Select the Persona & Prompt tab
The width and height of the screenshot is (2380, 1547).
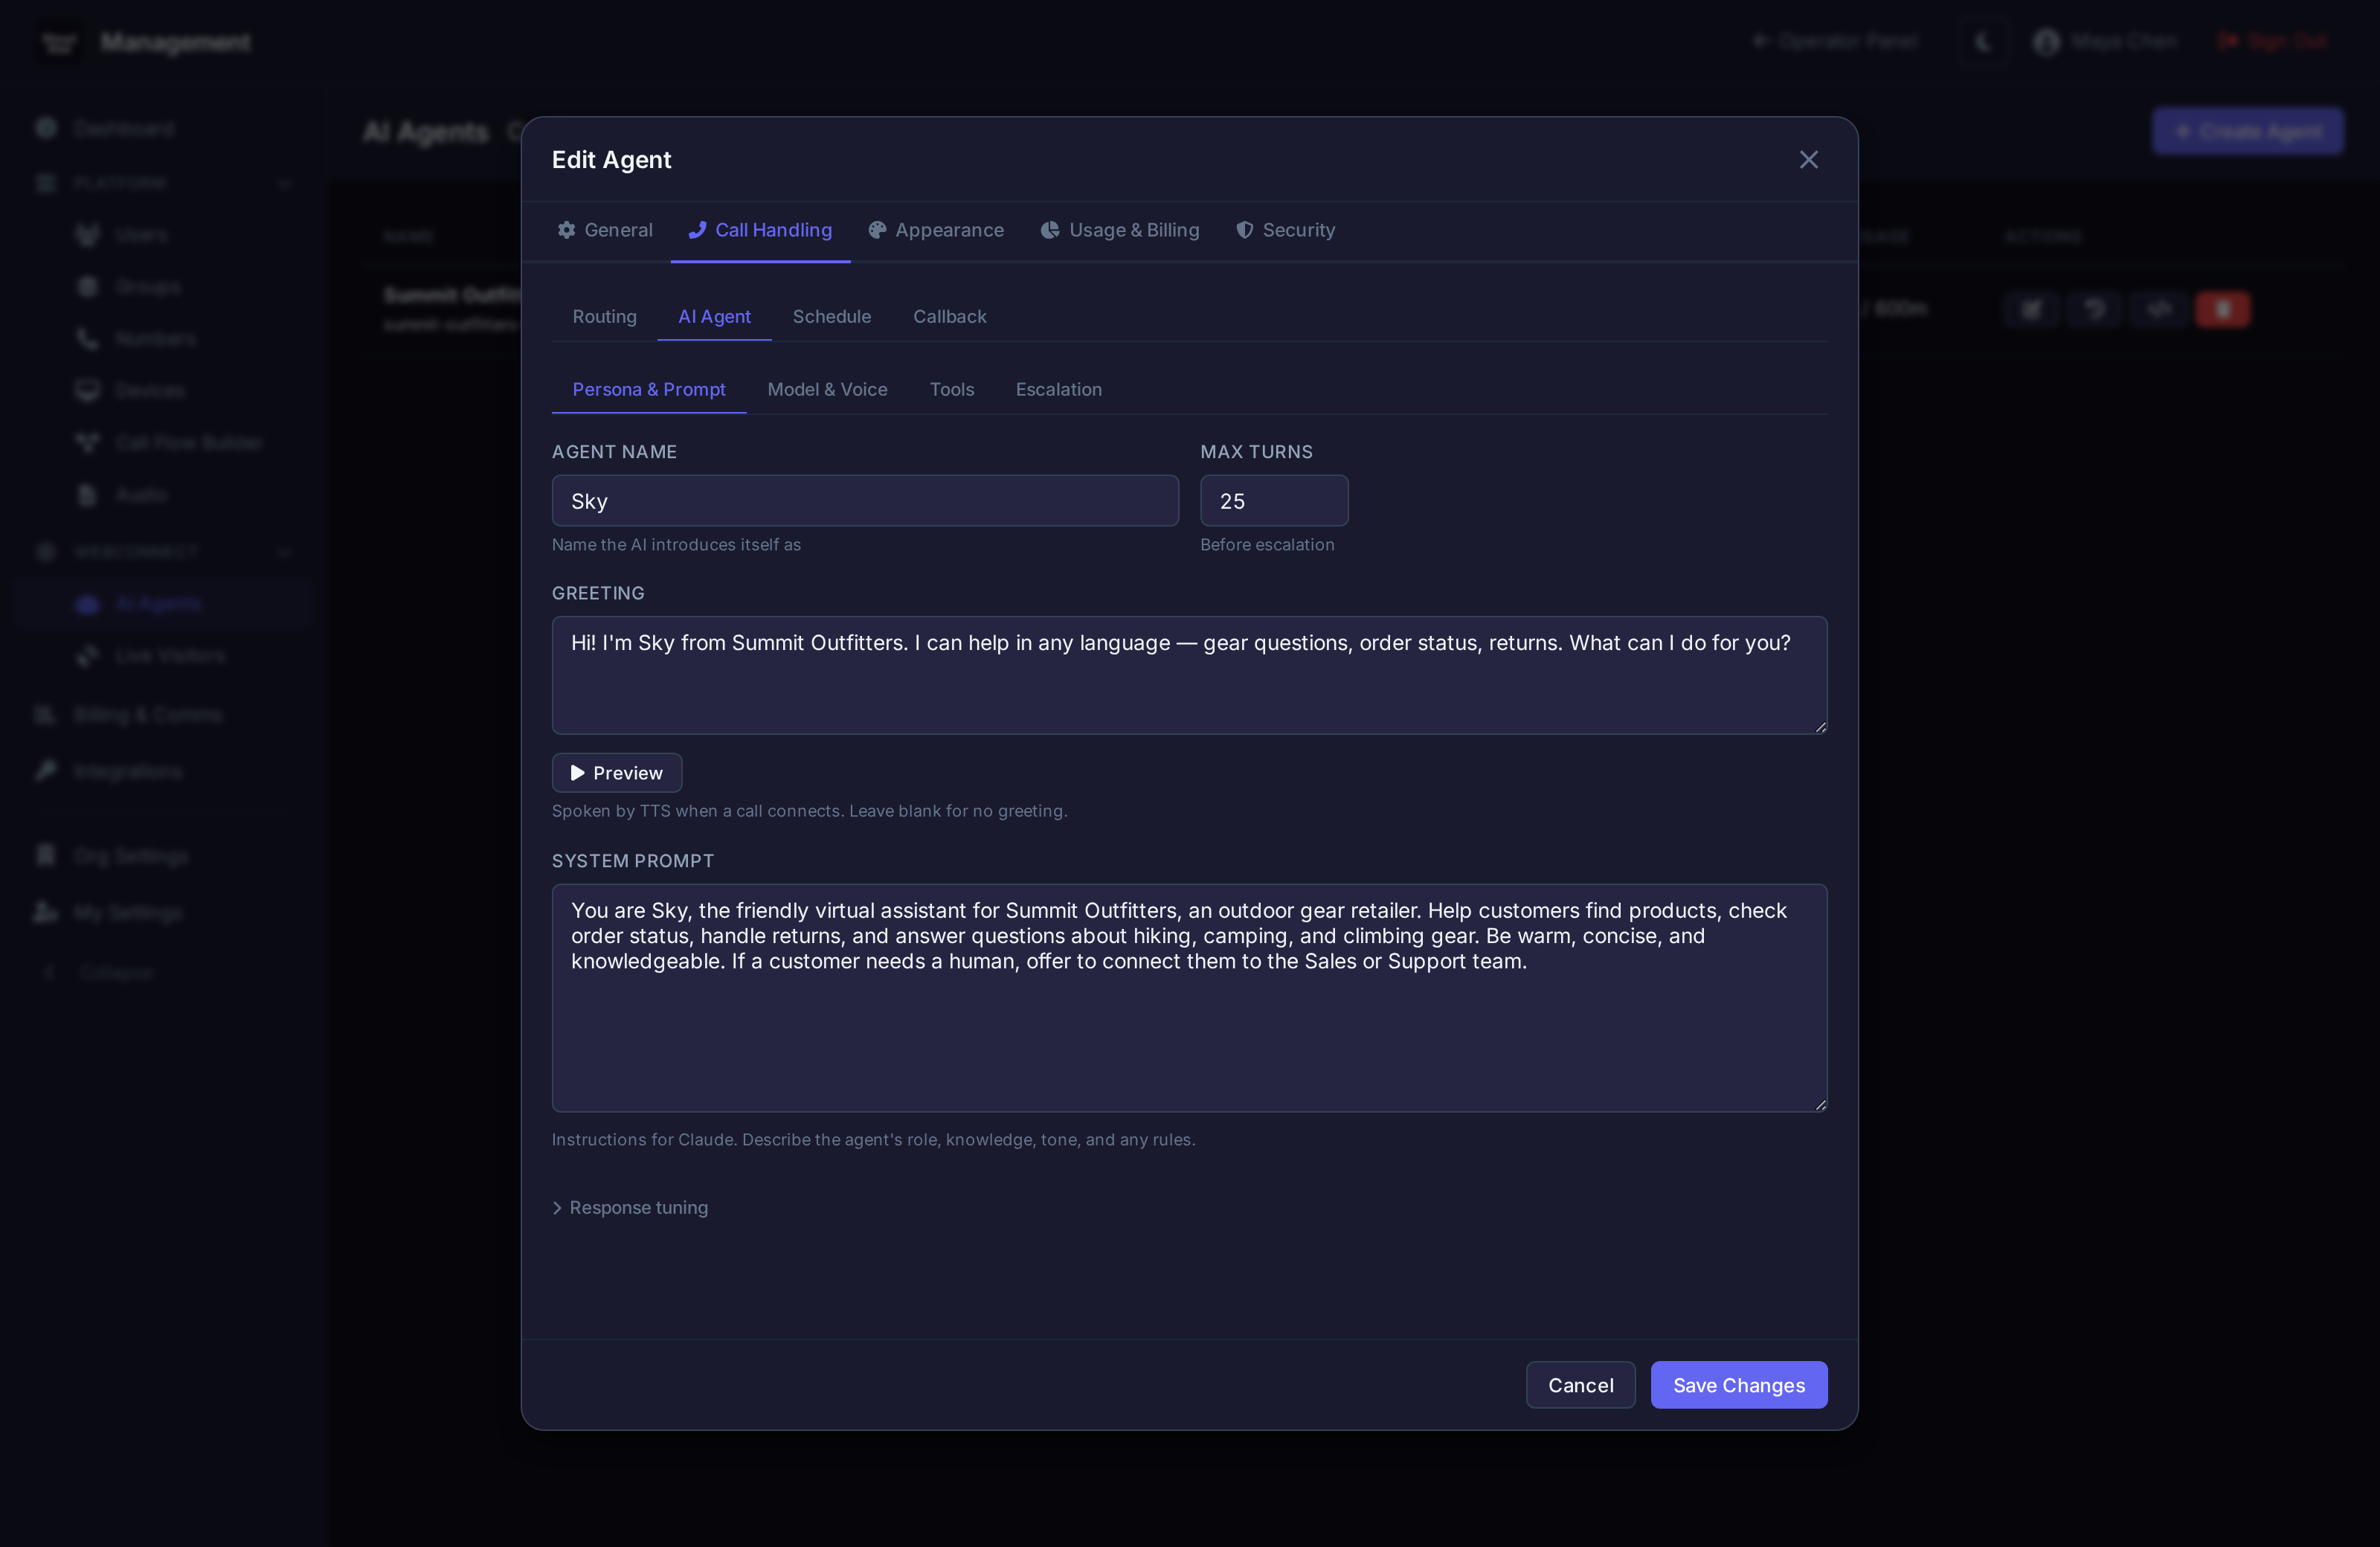tap(648, 390)
